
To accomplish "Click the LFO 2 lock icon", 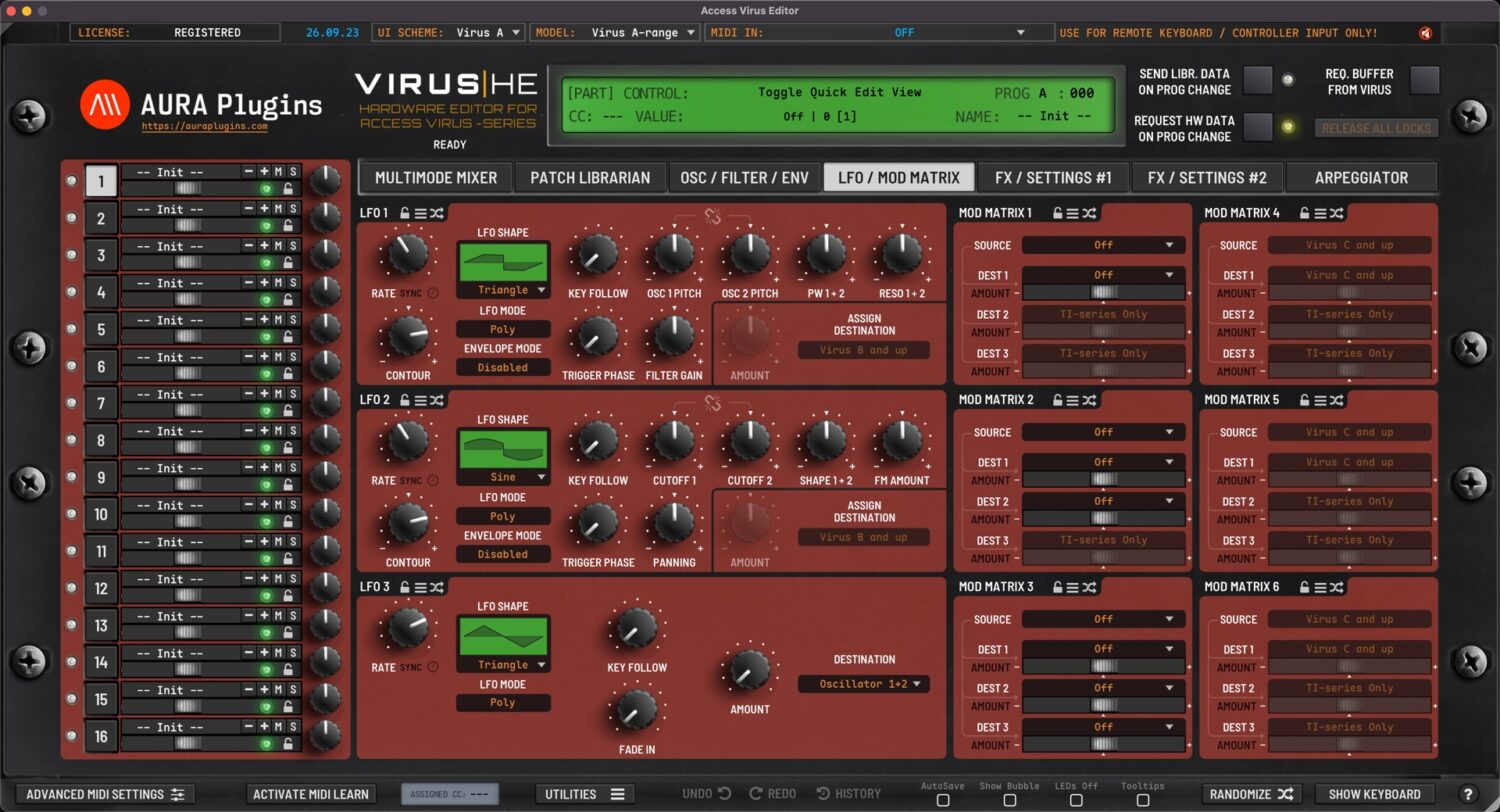I will point(404,400).
